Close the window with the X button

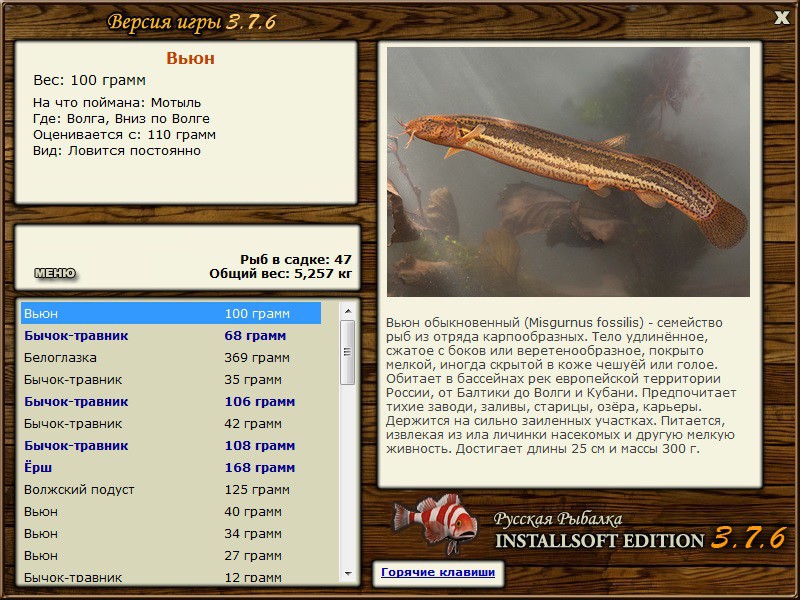tap(782, 17)
